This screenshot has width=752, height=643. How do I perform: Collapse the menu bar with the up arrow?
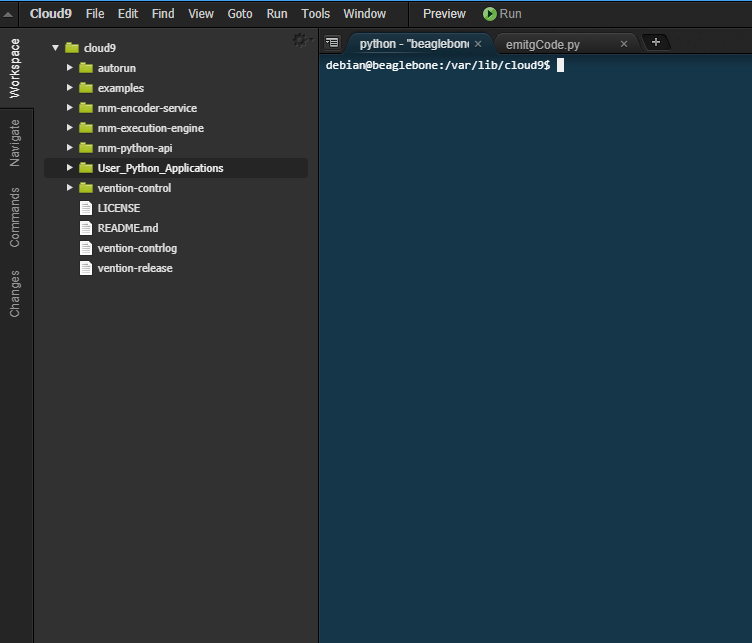point(8,14)
